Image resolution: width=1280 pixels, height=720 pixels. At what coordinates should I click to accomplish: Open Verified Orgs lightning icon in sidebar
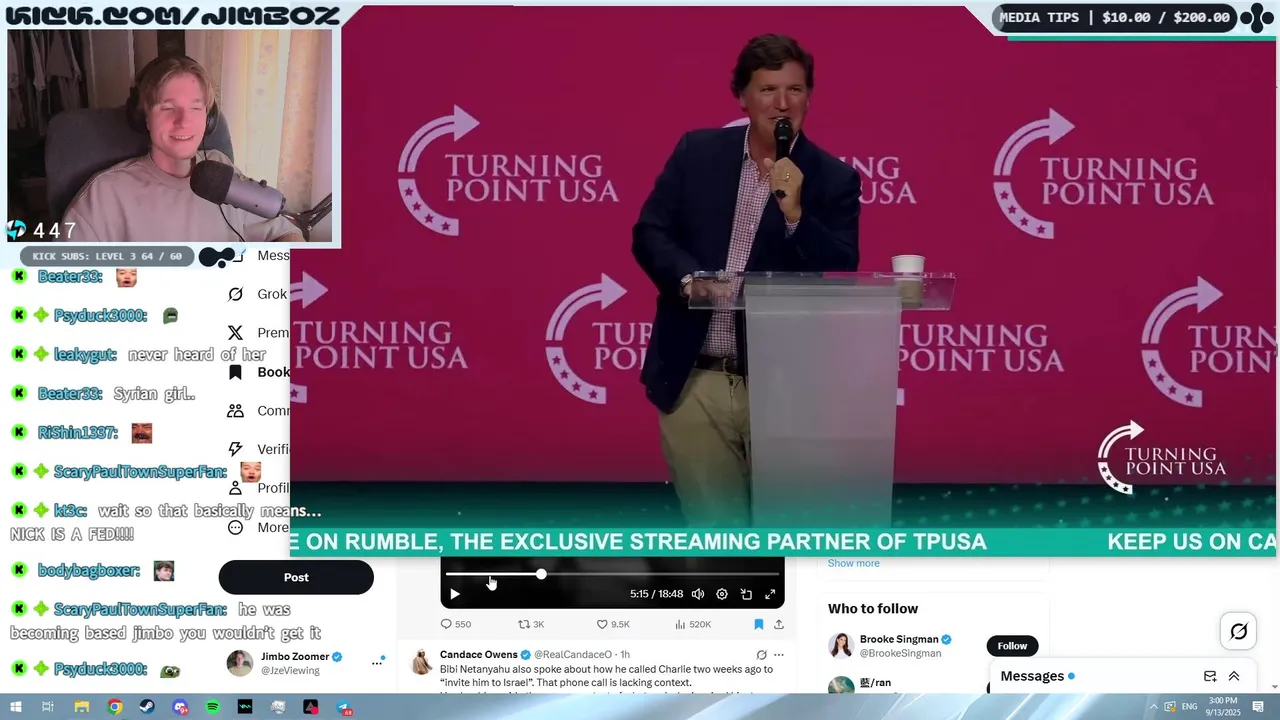click(258, 449)
